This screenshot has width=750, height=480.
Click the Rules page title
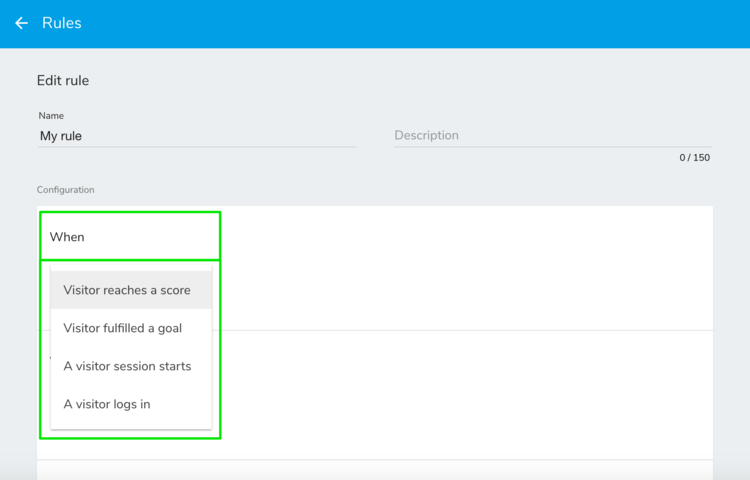pyautogui.click(x=62, y=23)
